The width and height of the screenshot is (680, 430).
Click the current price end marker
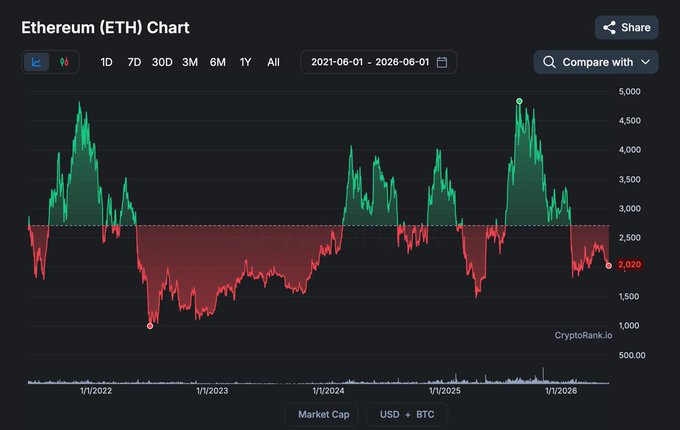pos(608,266)
